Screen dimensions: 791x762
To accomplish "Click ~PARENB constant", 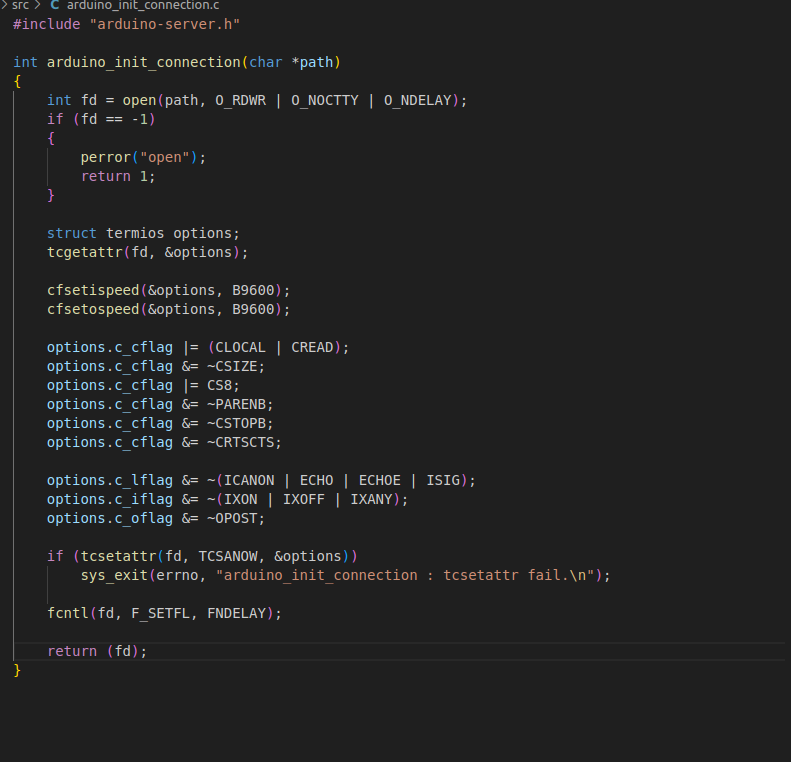I will pos(236,404).
